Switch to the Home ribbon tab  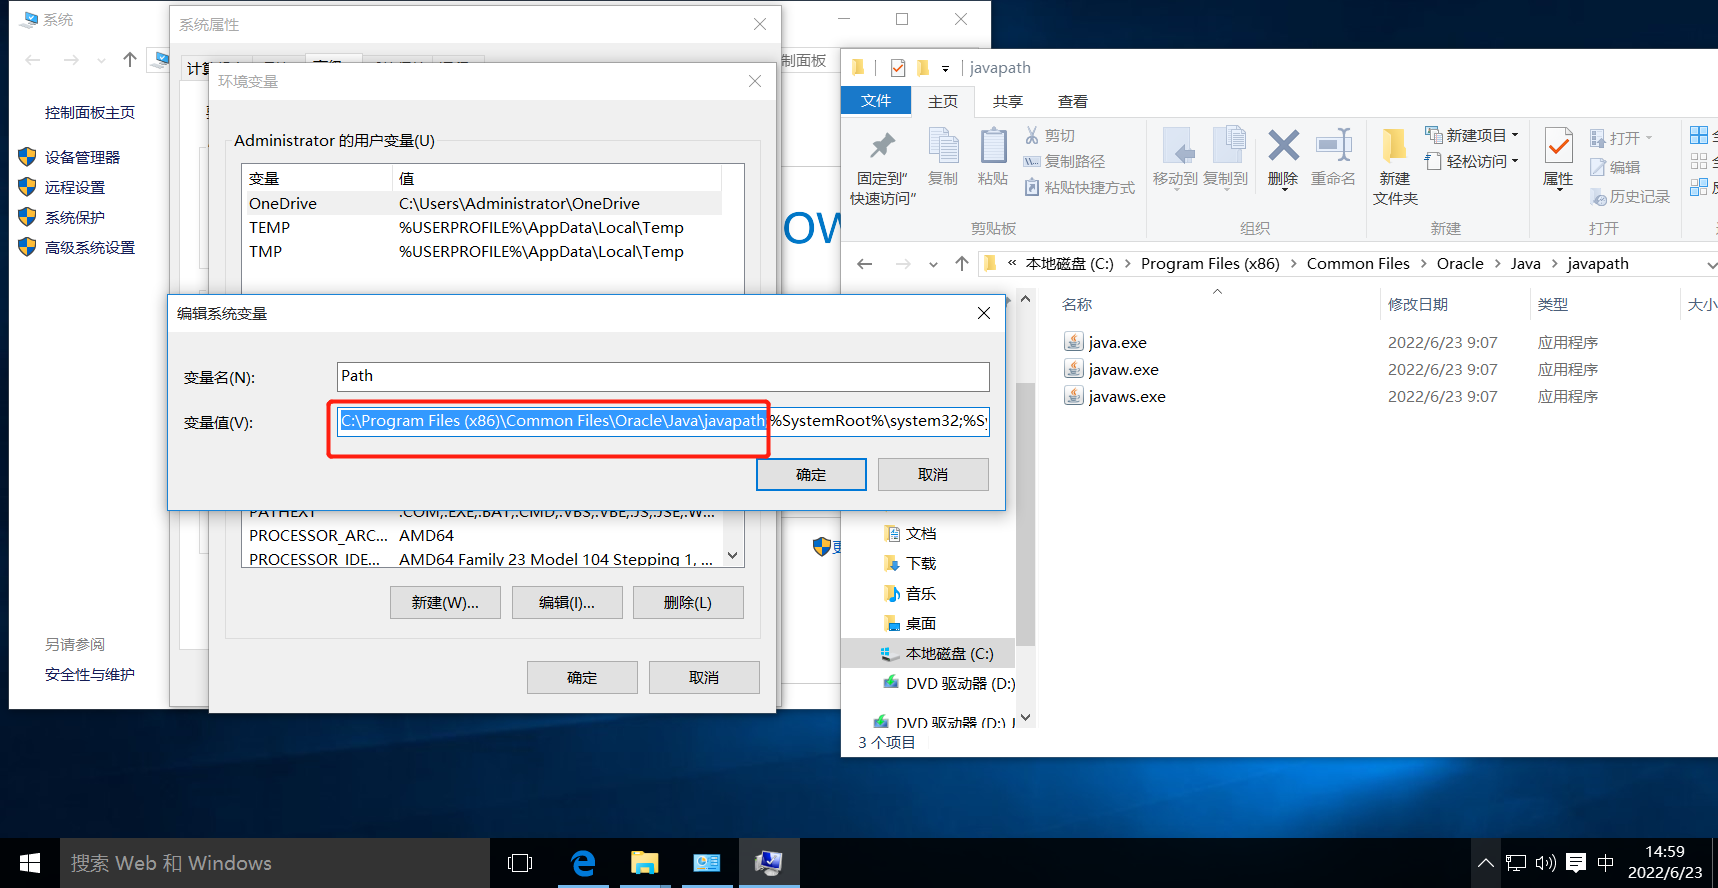pos(943,102)
